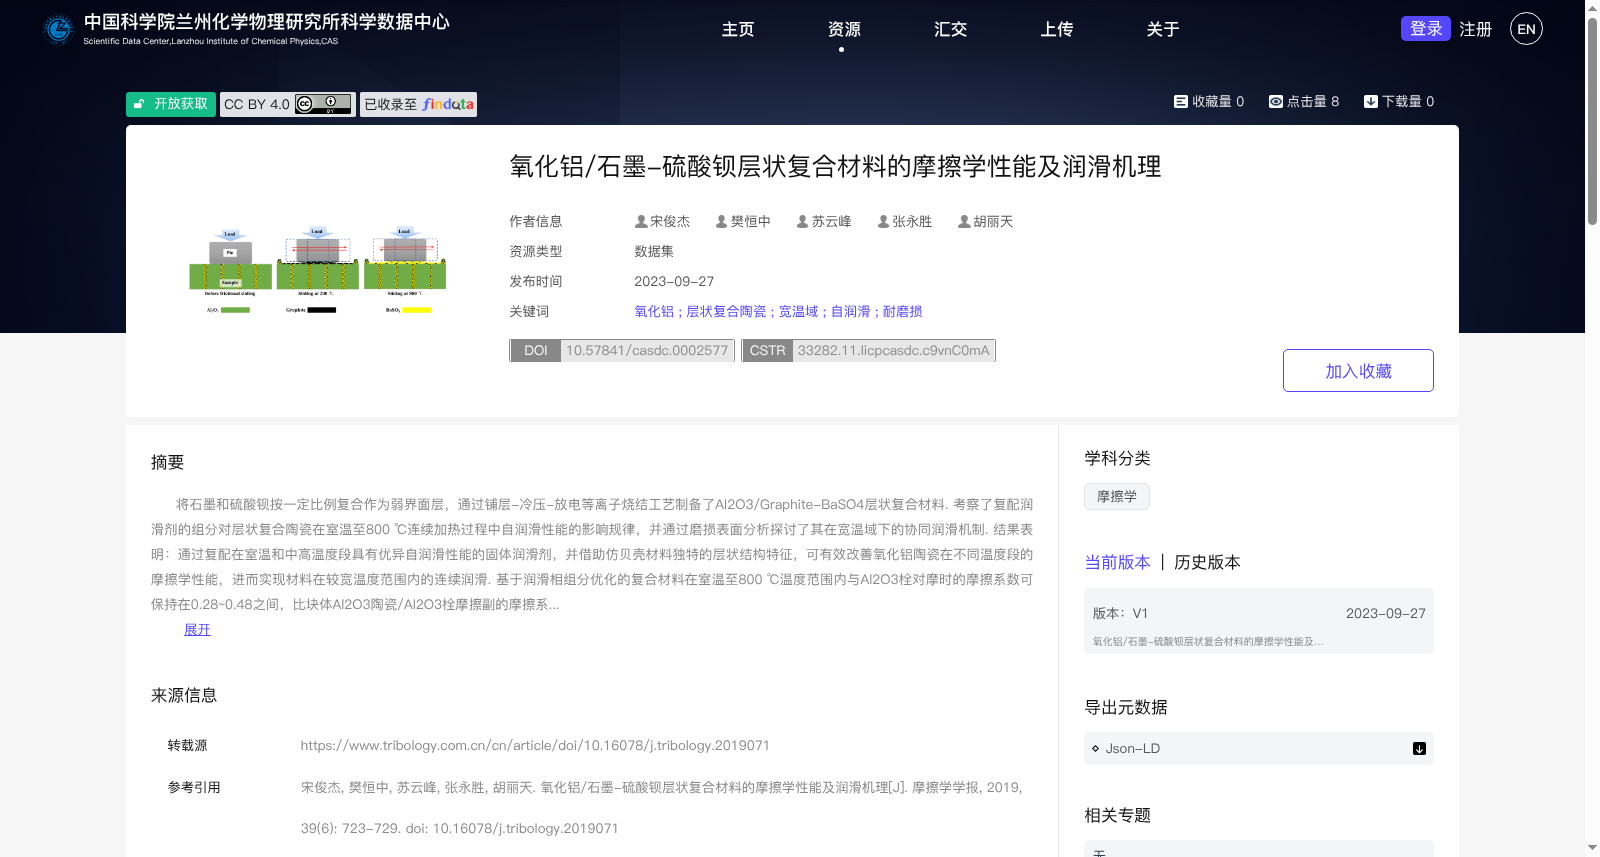
Task: Click the person icon beside 张永胜
Action: click(x=883, y=221)
